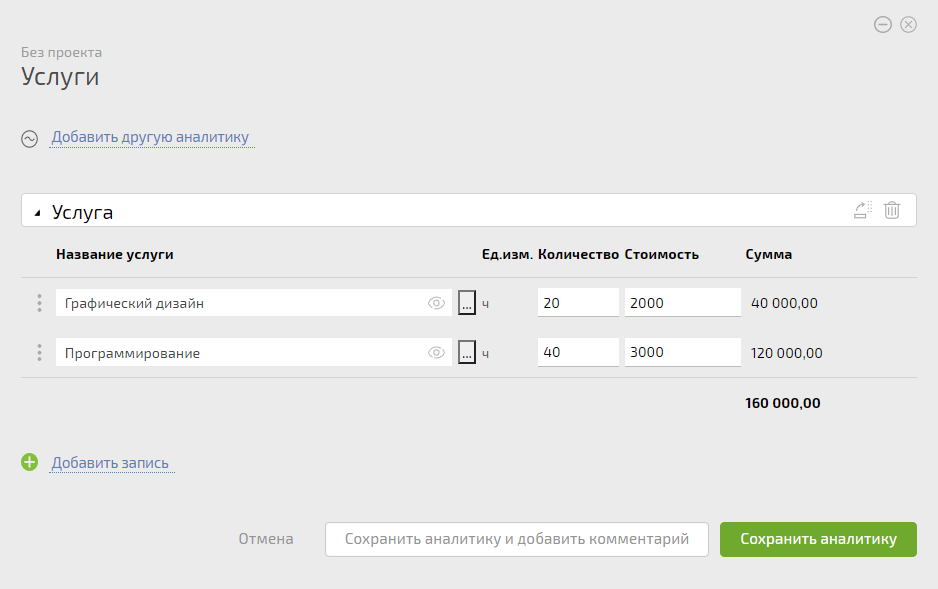Focus quantity field containing 20
Screen dimensions: 938x589
[578, 303]
